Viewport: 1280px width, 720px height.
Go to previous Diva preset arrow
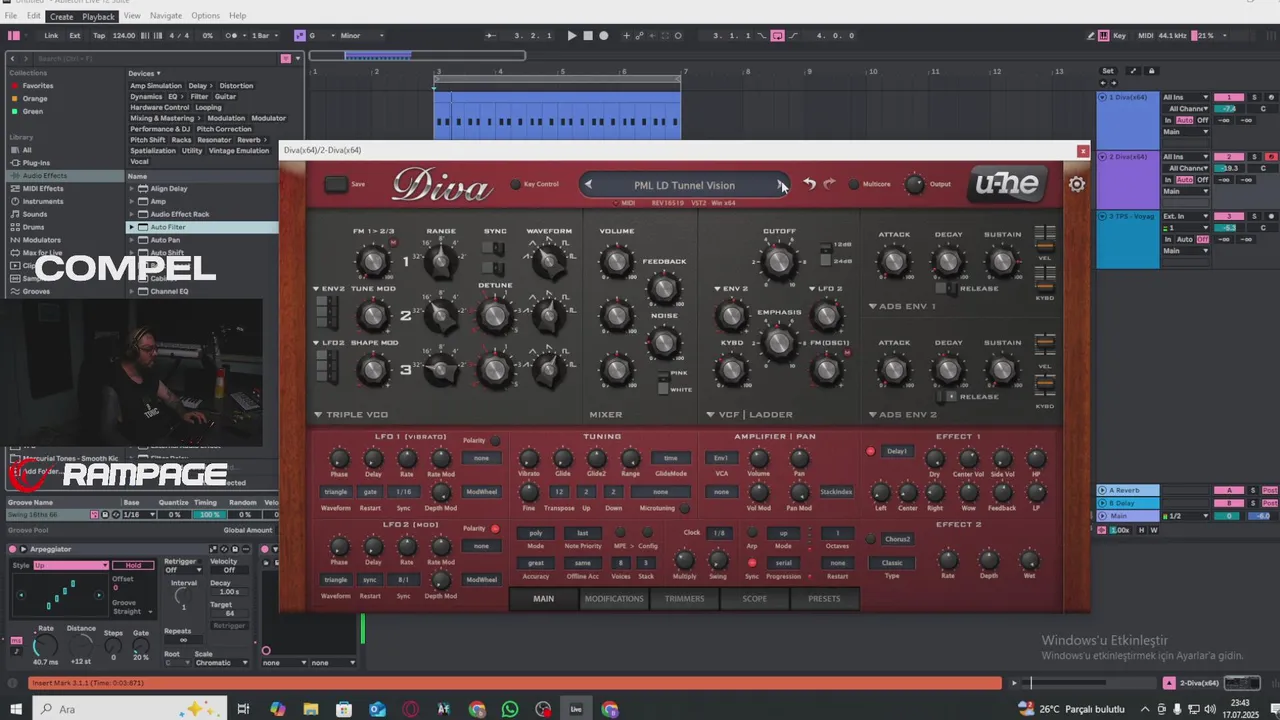pos(588,184)
